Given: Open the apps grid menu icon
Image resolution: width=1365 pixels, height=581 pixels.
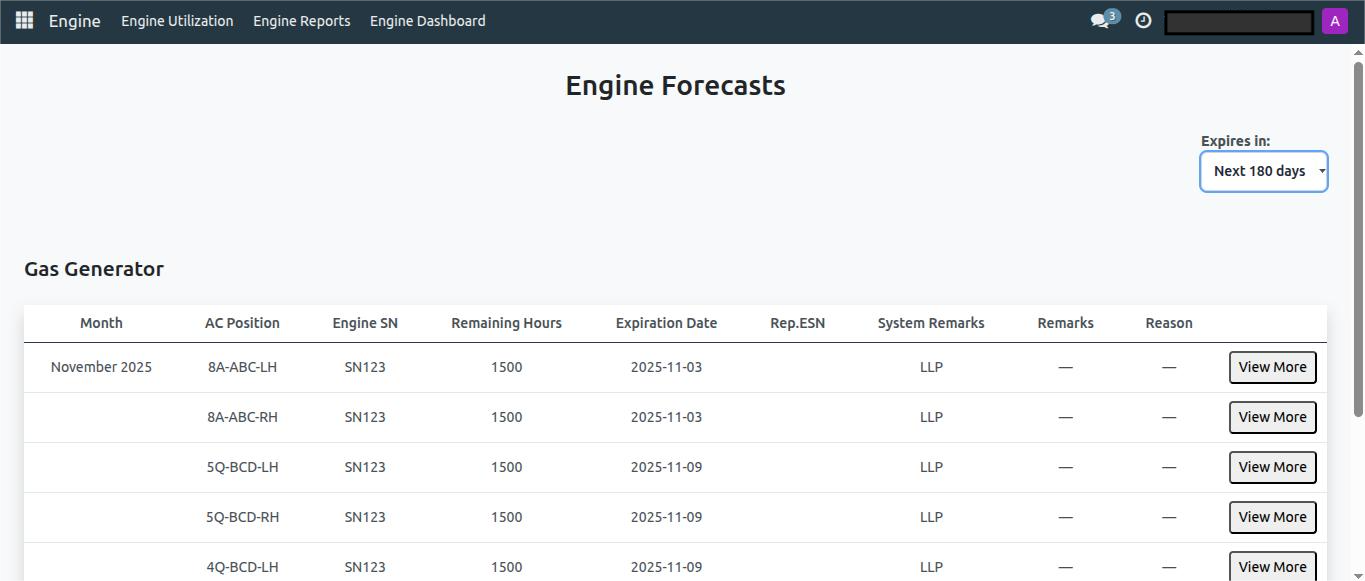Looking at the screenshot, I should tap(25, 21).
